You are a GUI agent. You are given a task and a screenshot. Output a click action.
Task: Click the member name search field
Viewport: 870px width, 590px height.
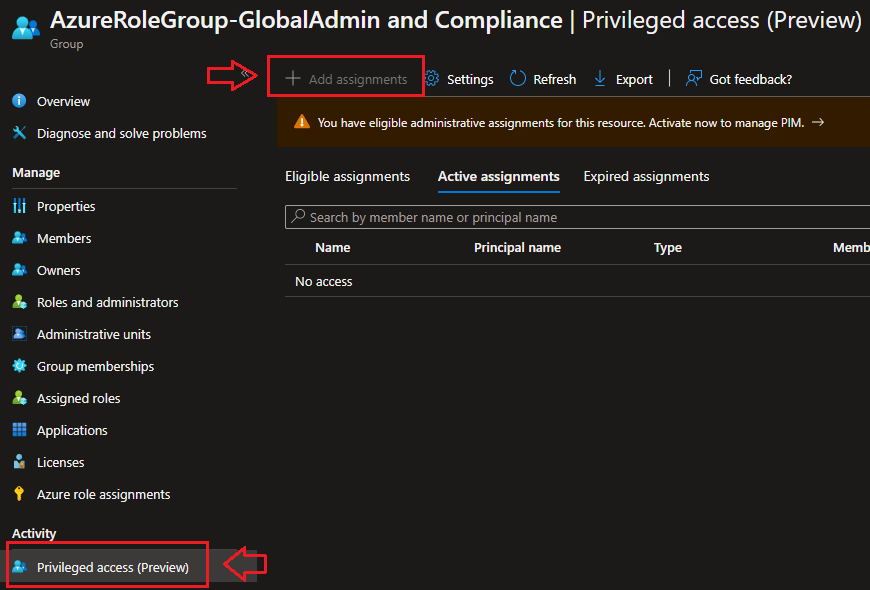[577, 217]
